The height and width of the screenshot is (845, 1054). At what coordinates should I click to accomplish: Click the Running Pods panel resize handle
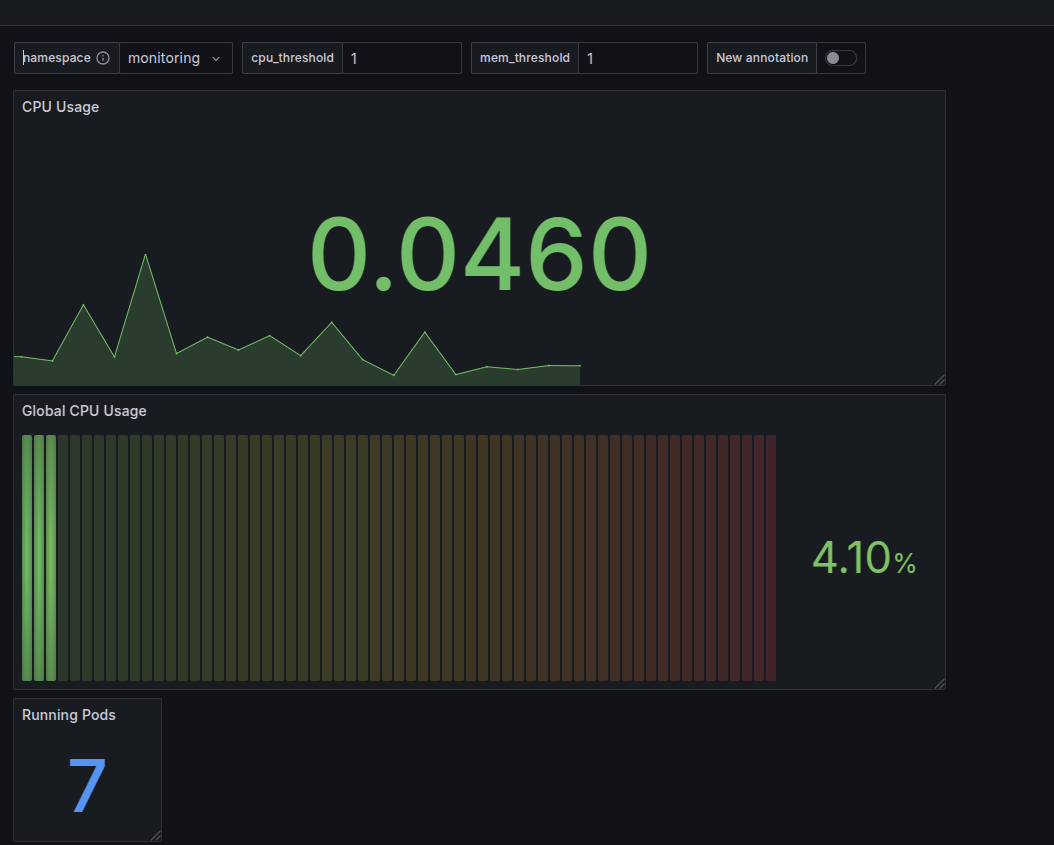point(155,835)
